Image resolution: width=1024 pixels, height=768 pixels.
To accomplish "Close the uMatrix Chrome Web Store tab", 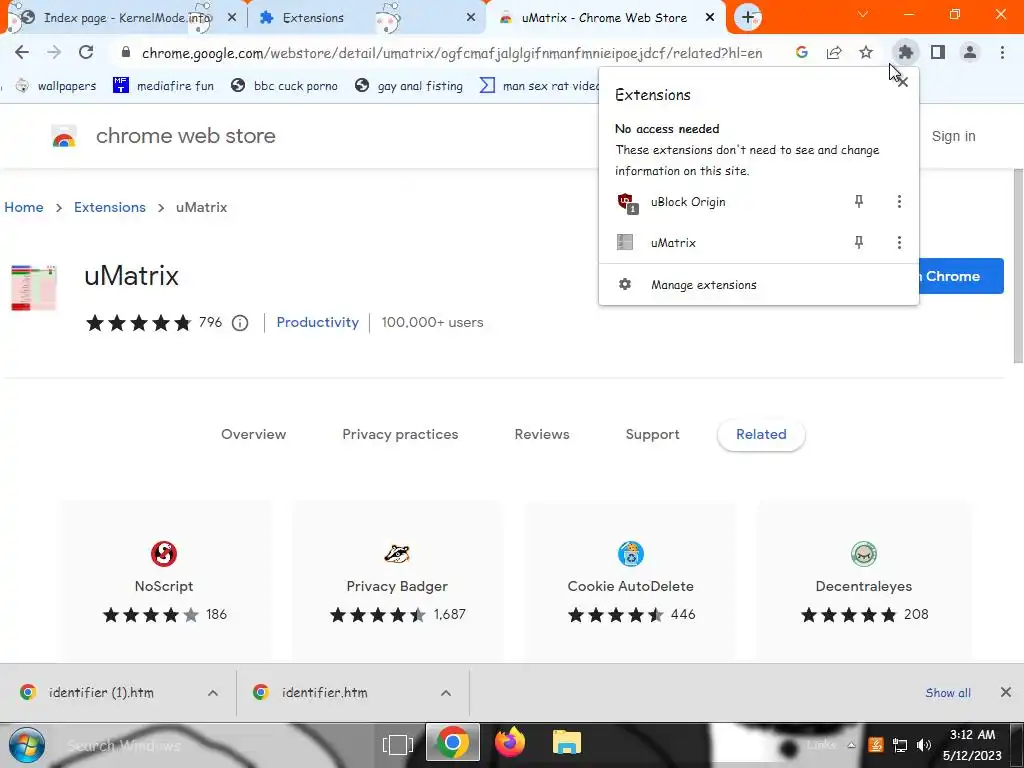I will [x=710, y=18].
